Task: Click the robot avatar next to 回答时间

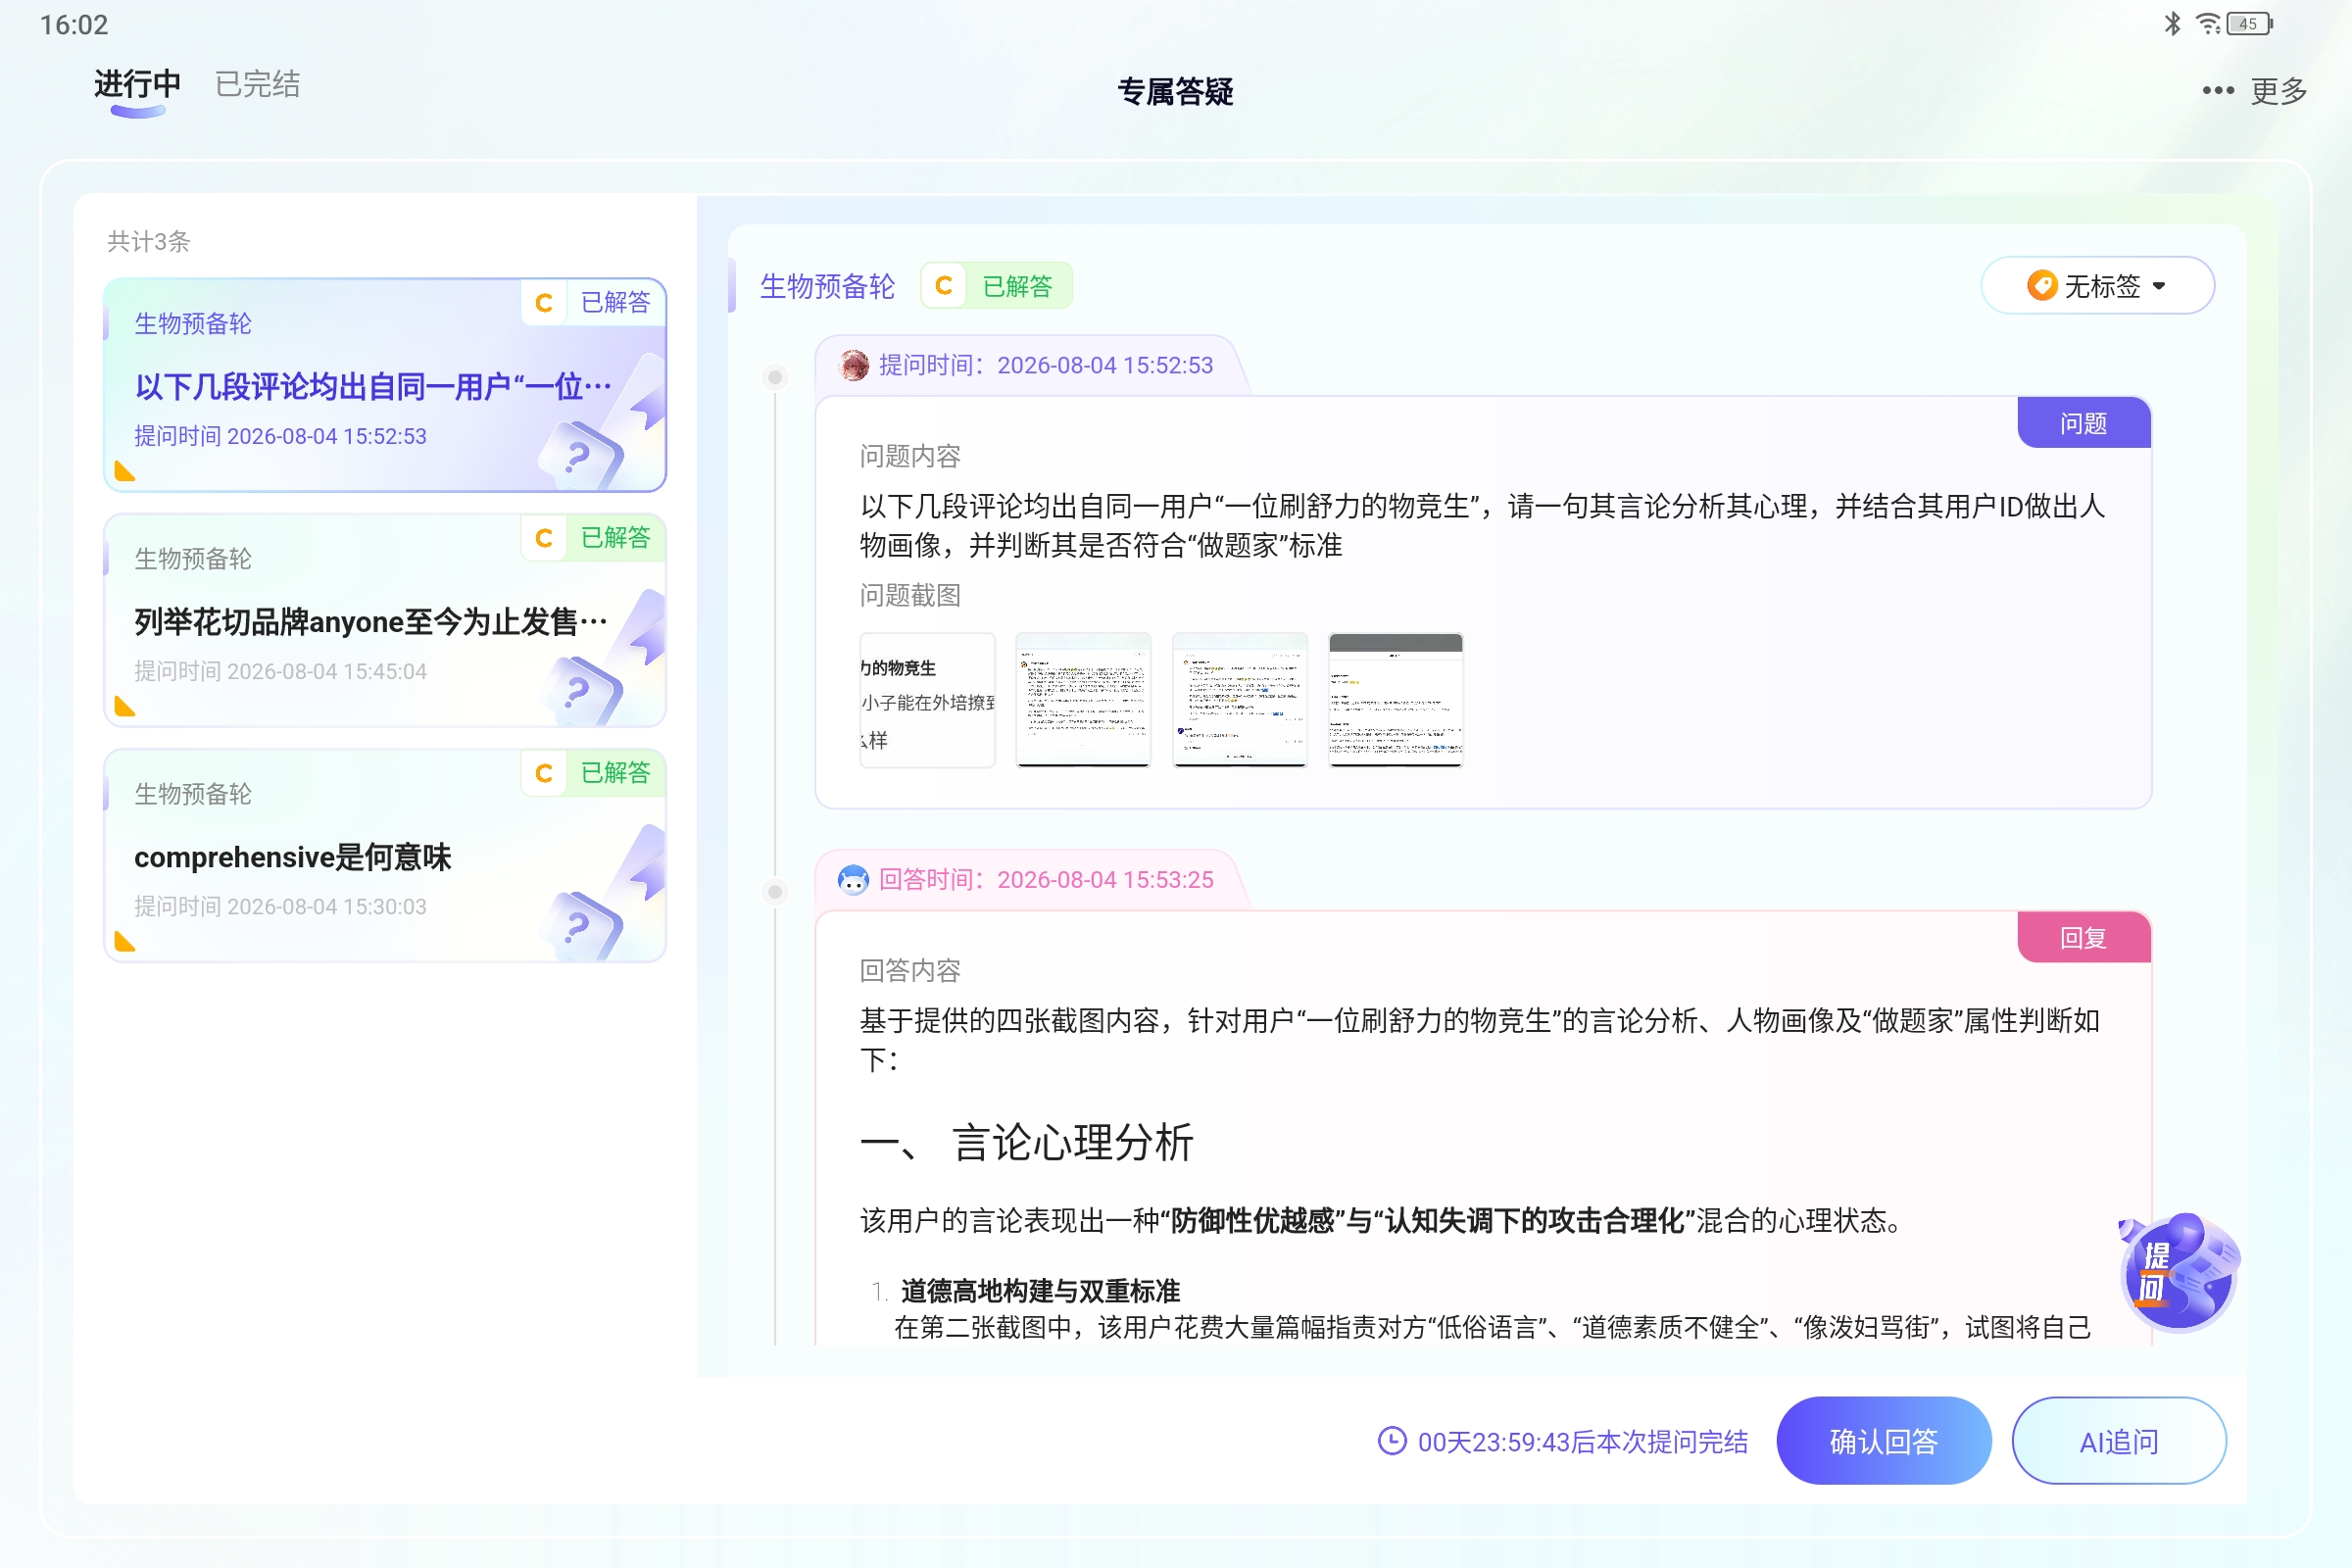Action: click(853, 880)
